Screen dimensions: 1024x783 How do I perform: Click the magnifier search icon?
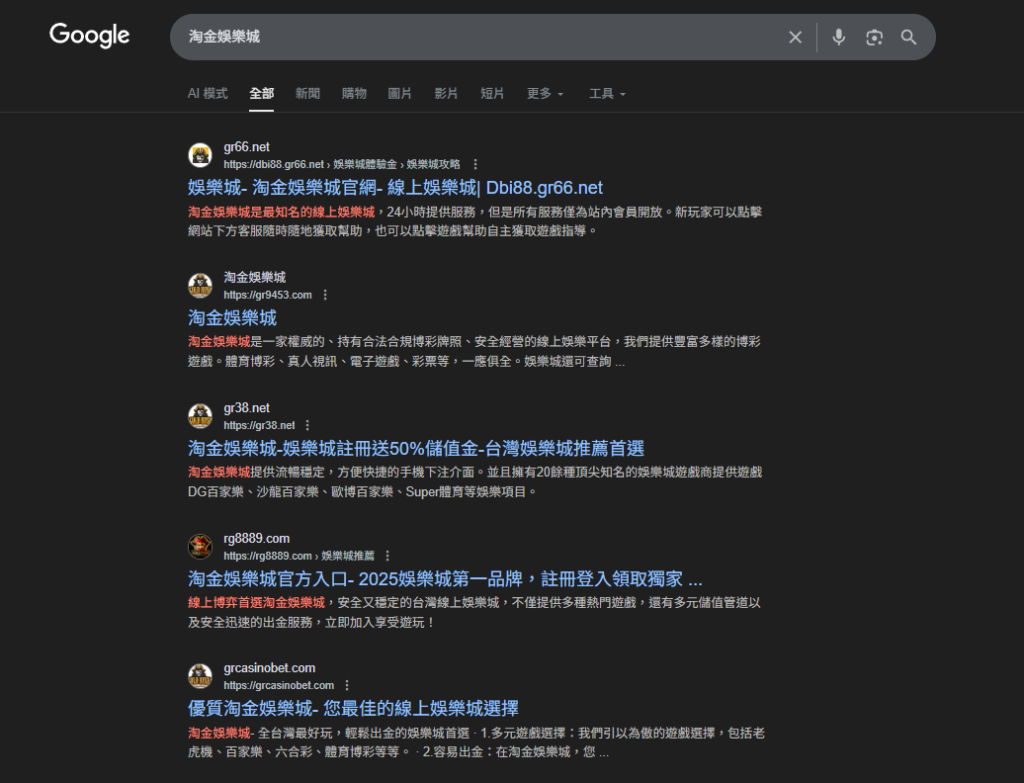tap(908, 37)
